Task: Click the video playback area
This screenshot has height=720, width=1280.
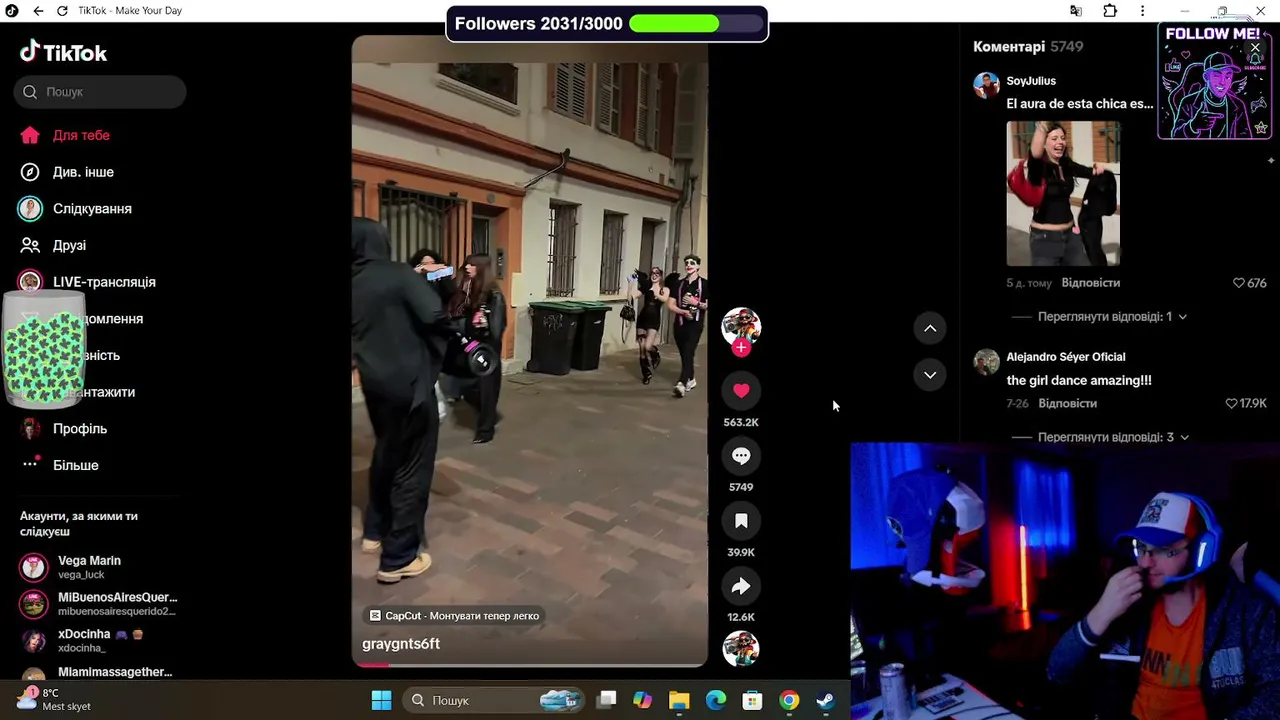Action: 530,350
